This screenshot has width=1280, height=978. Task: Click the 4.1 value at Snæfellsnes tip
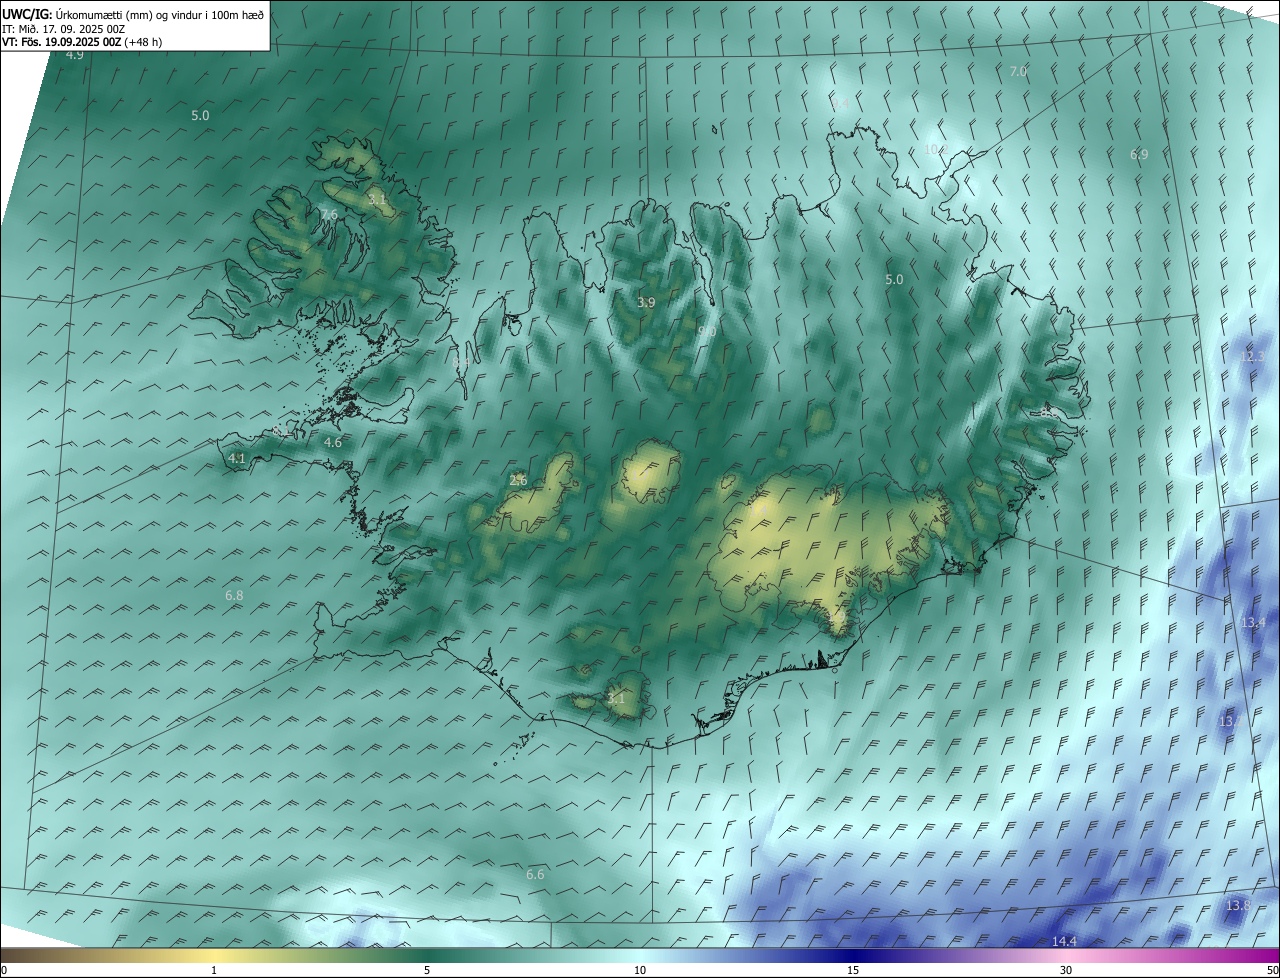(236, 458)
